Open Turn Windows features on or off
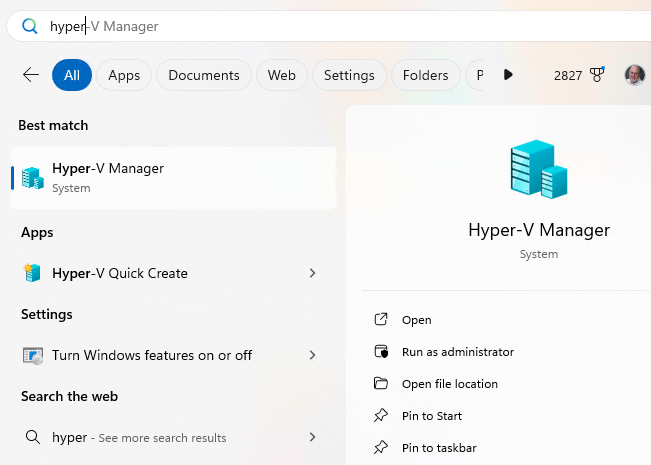The height and width of the screenshot is (465, 651). coord(174,355)
